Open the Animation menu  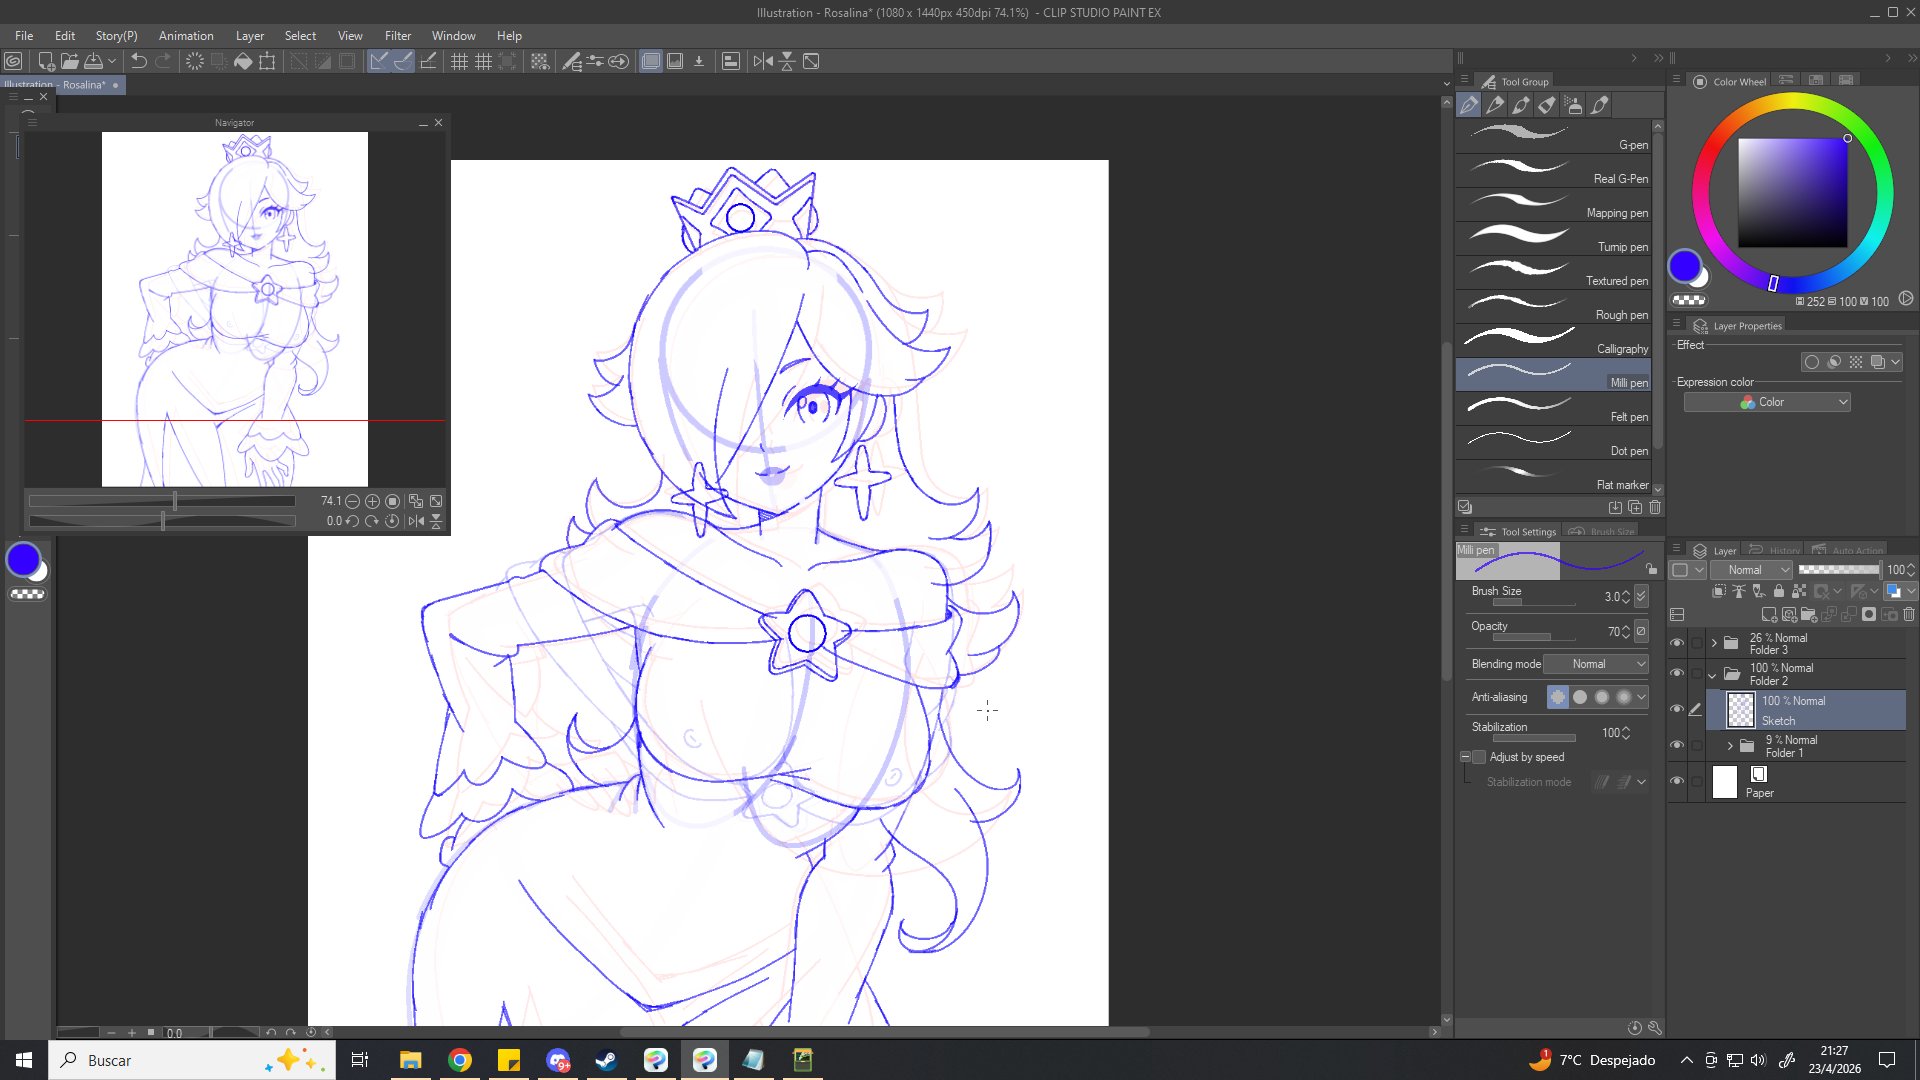pyautogui.click(x=186, y=36)
